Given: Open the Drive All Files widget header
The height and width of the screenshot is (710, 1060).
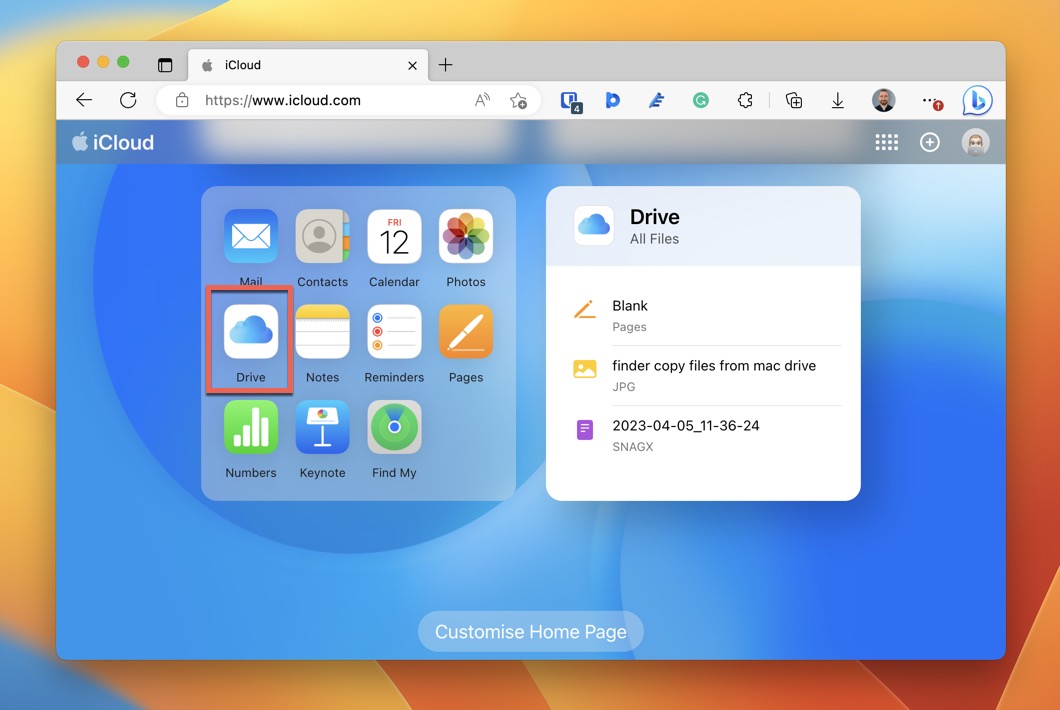Looking at the screenshot, I should (703, 227).
